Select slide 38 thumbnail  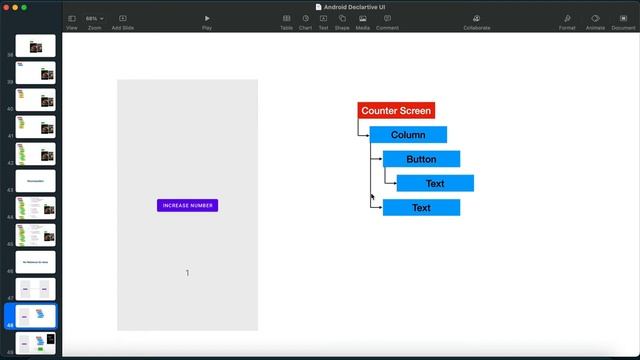click(x=36, y=46)
